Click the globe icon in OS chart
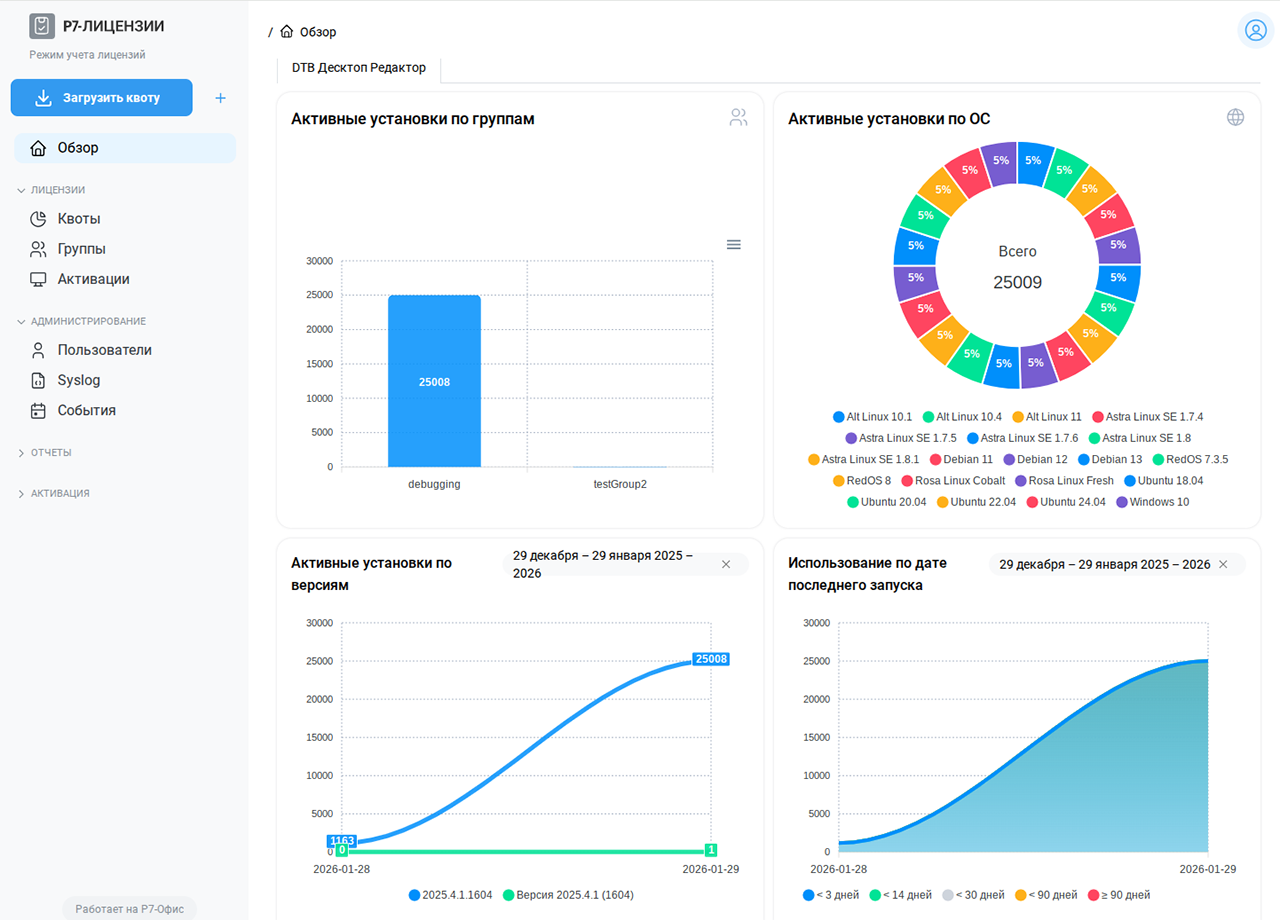This screenshot has height=920, width=1280. click(1235, 118)
